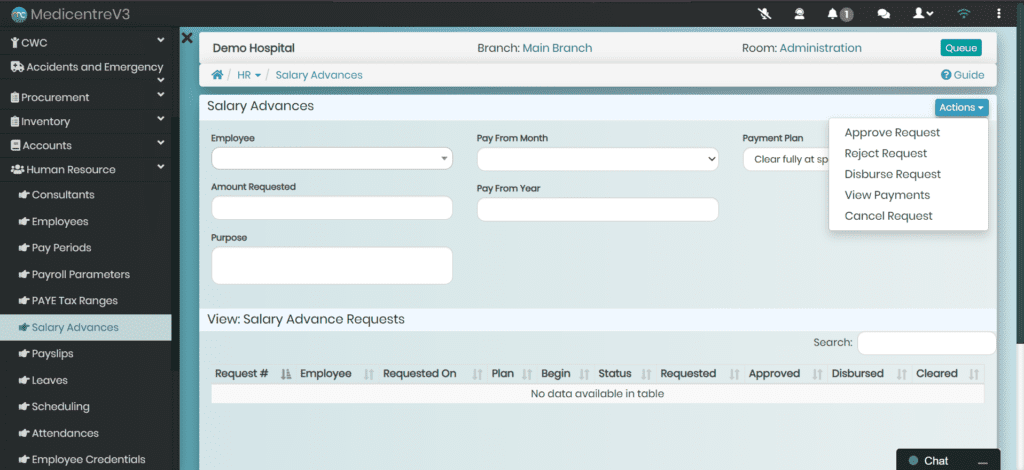
Task: Open the Actions dropdown button
Action: pos(961,108)
